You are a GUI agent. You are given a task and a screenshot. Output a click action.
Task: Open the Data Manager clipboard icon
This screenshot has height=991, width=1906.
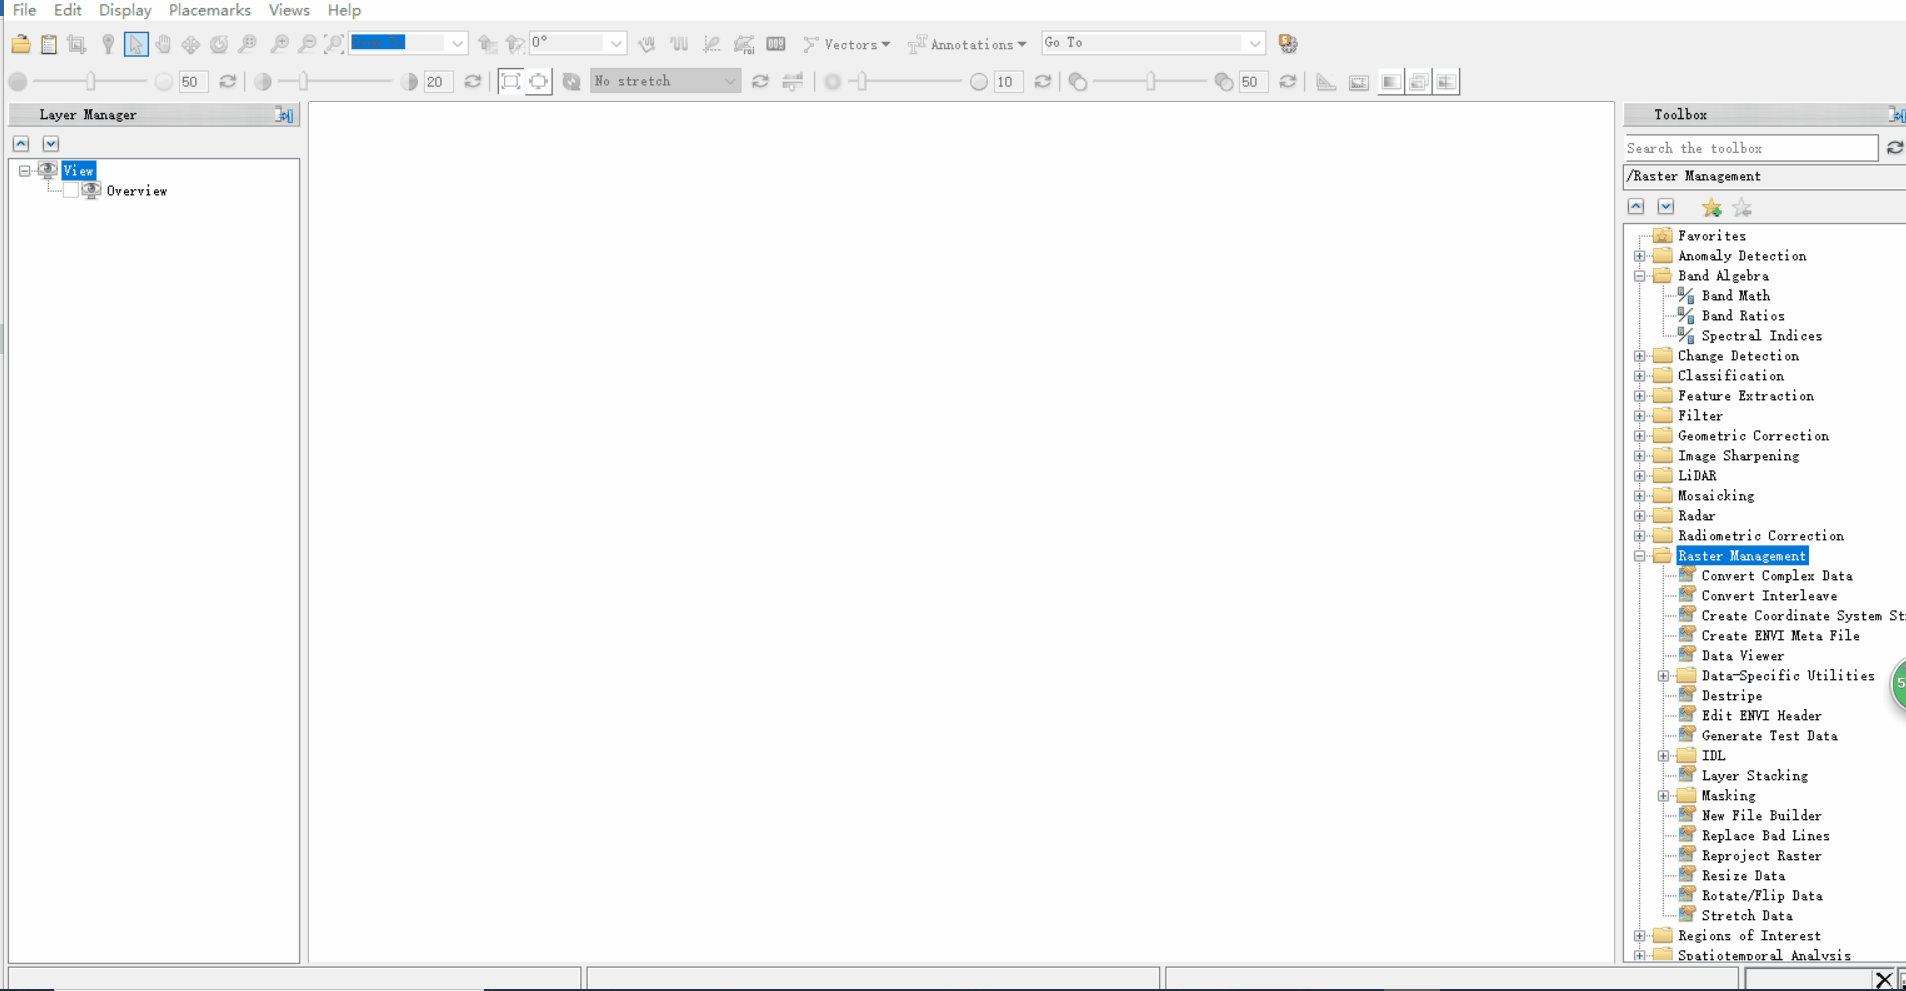48,44
